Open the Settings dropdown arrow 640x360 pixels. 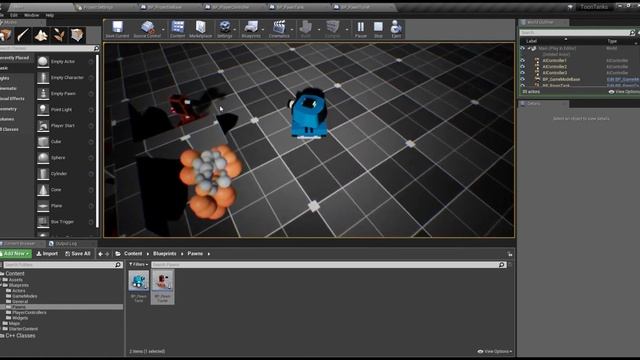[235, 29]
